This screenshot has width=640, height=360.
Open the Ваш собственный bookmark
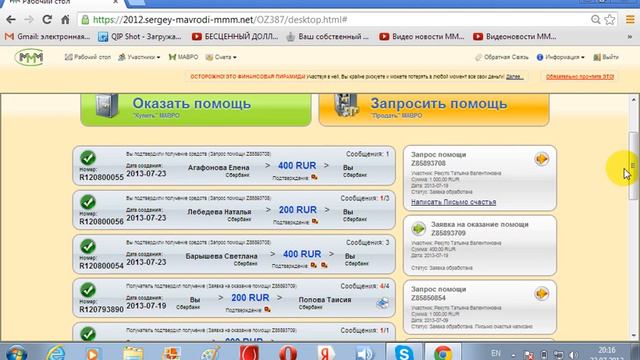327,37
